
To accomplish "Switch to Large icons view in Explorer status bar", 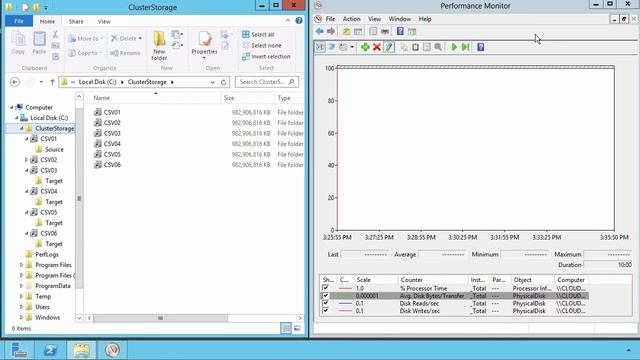I will tap(297, 328).
